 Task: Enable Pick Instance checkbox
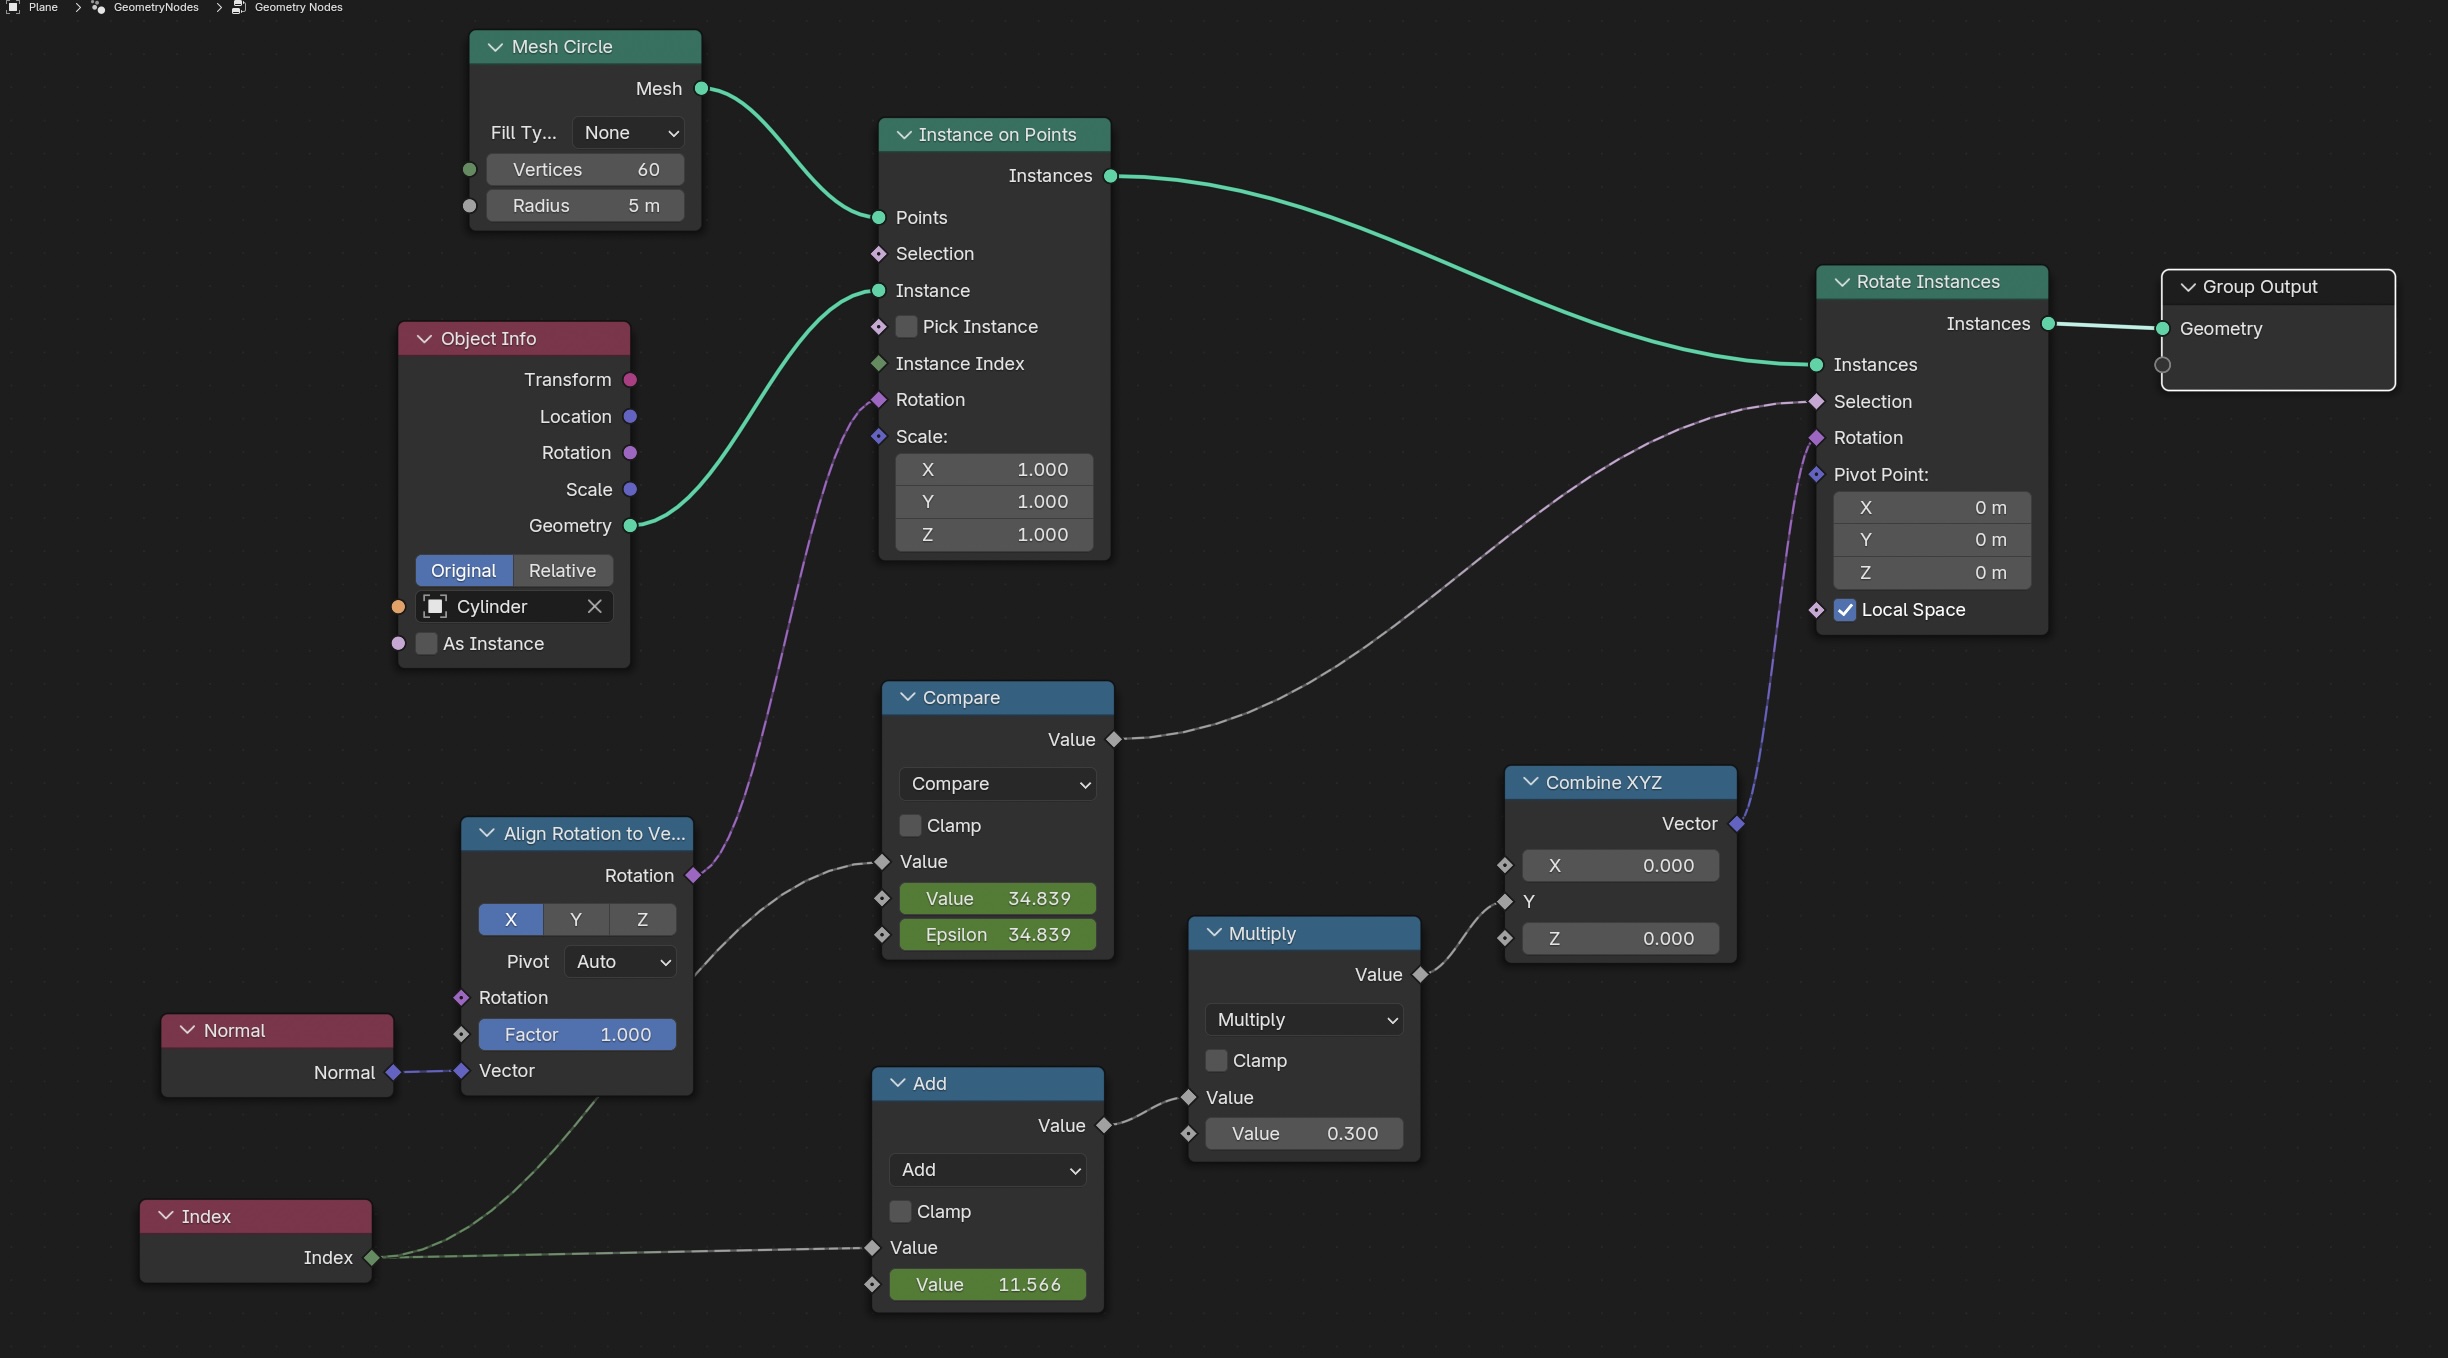[x=907, y=327]
